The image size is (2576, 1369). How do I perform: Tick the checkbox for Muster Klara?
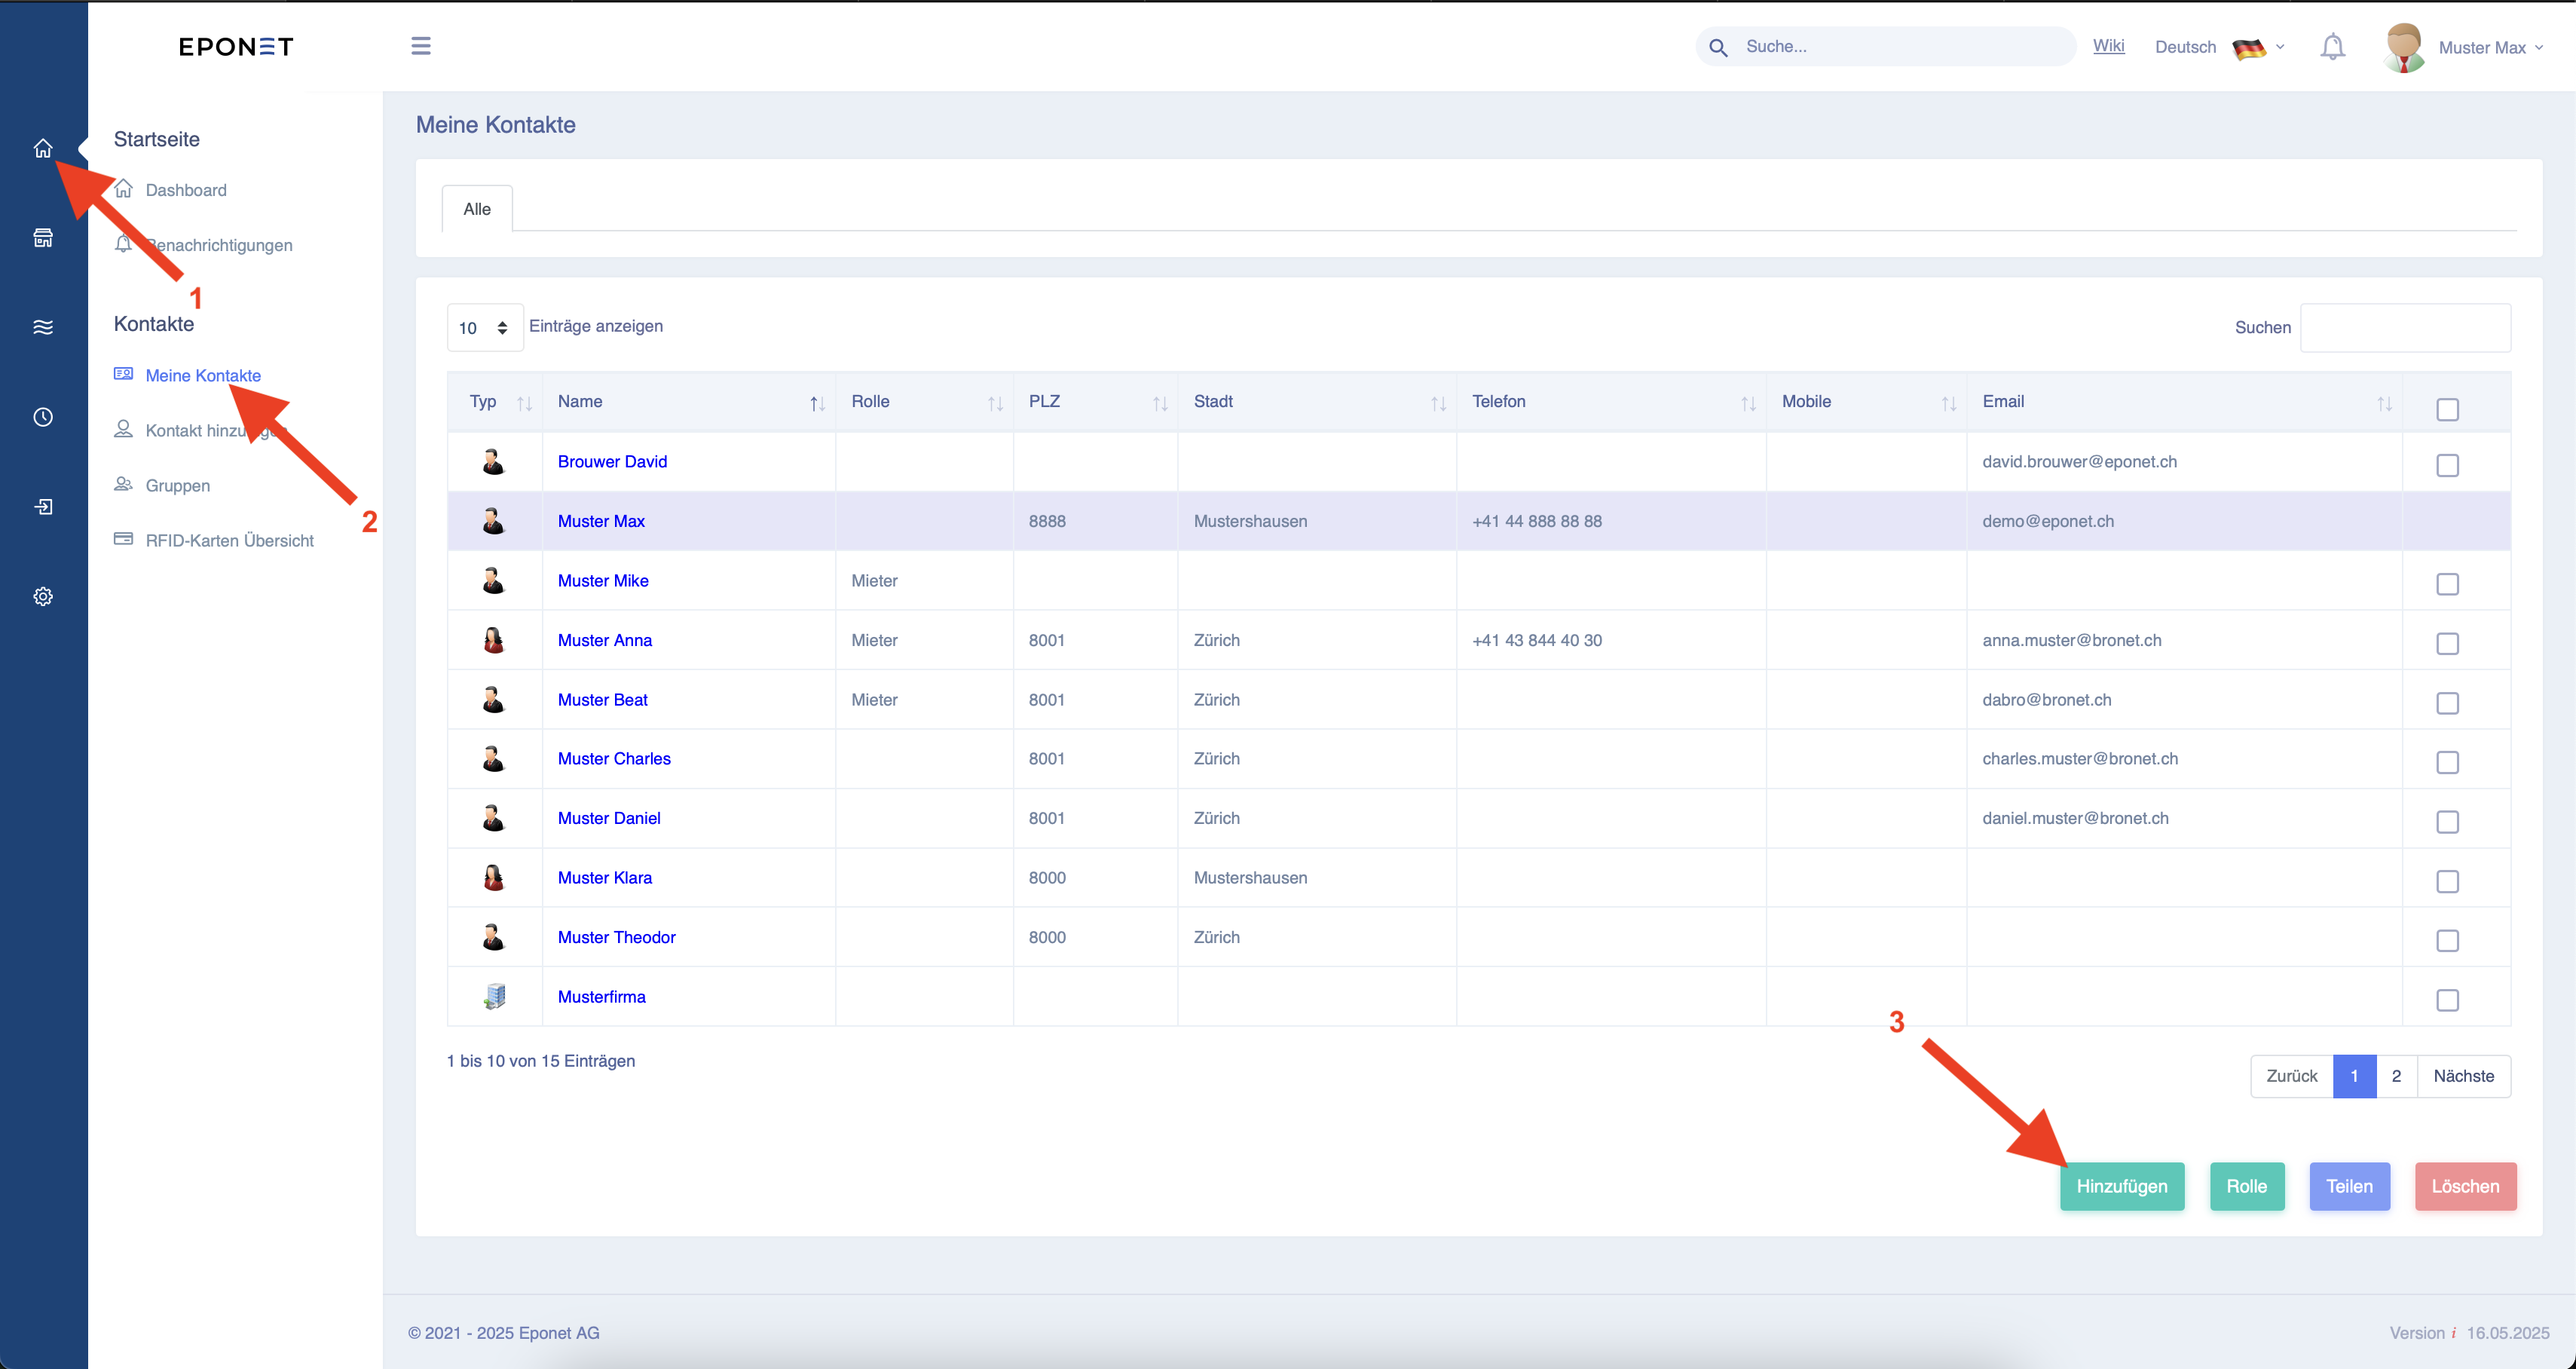click(x=2447, y=882)
